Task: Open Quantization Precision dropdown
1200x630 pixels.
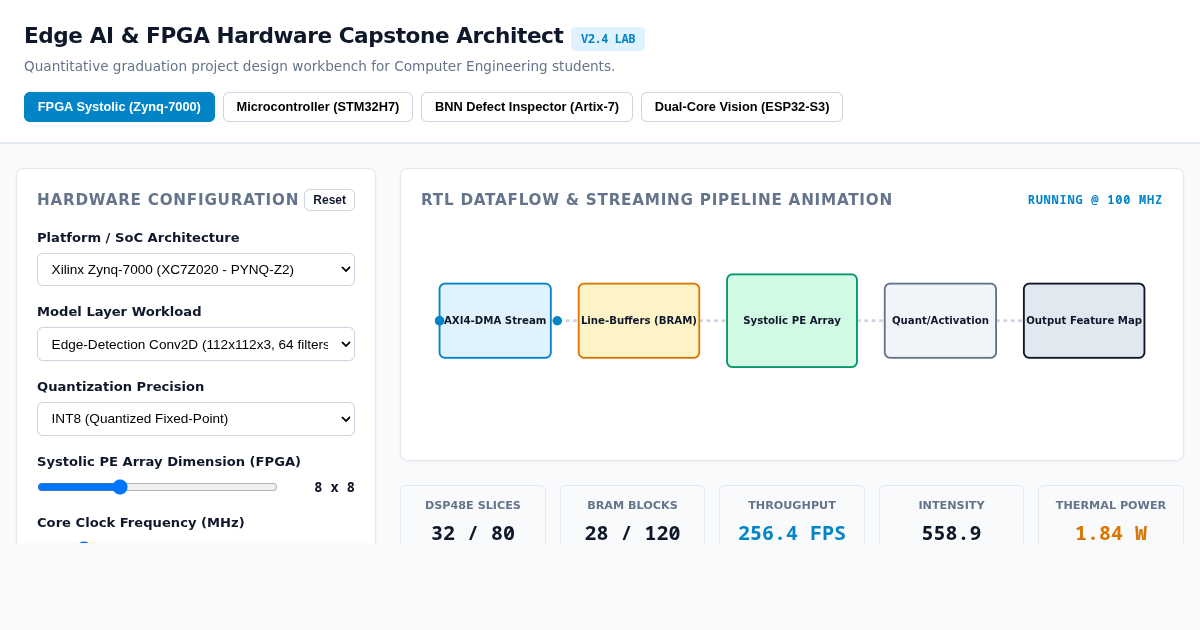Action: (196, 419)
